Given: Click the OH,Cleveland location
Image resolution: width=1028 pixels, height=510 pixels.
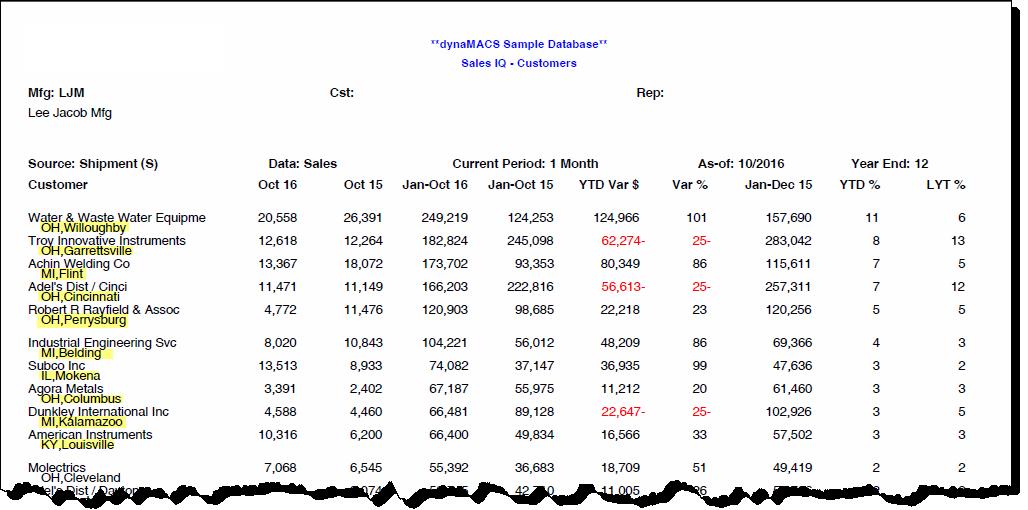Looking at the screenshot, I should click(x=80, y=478).
